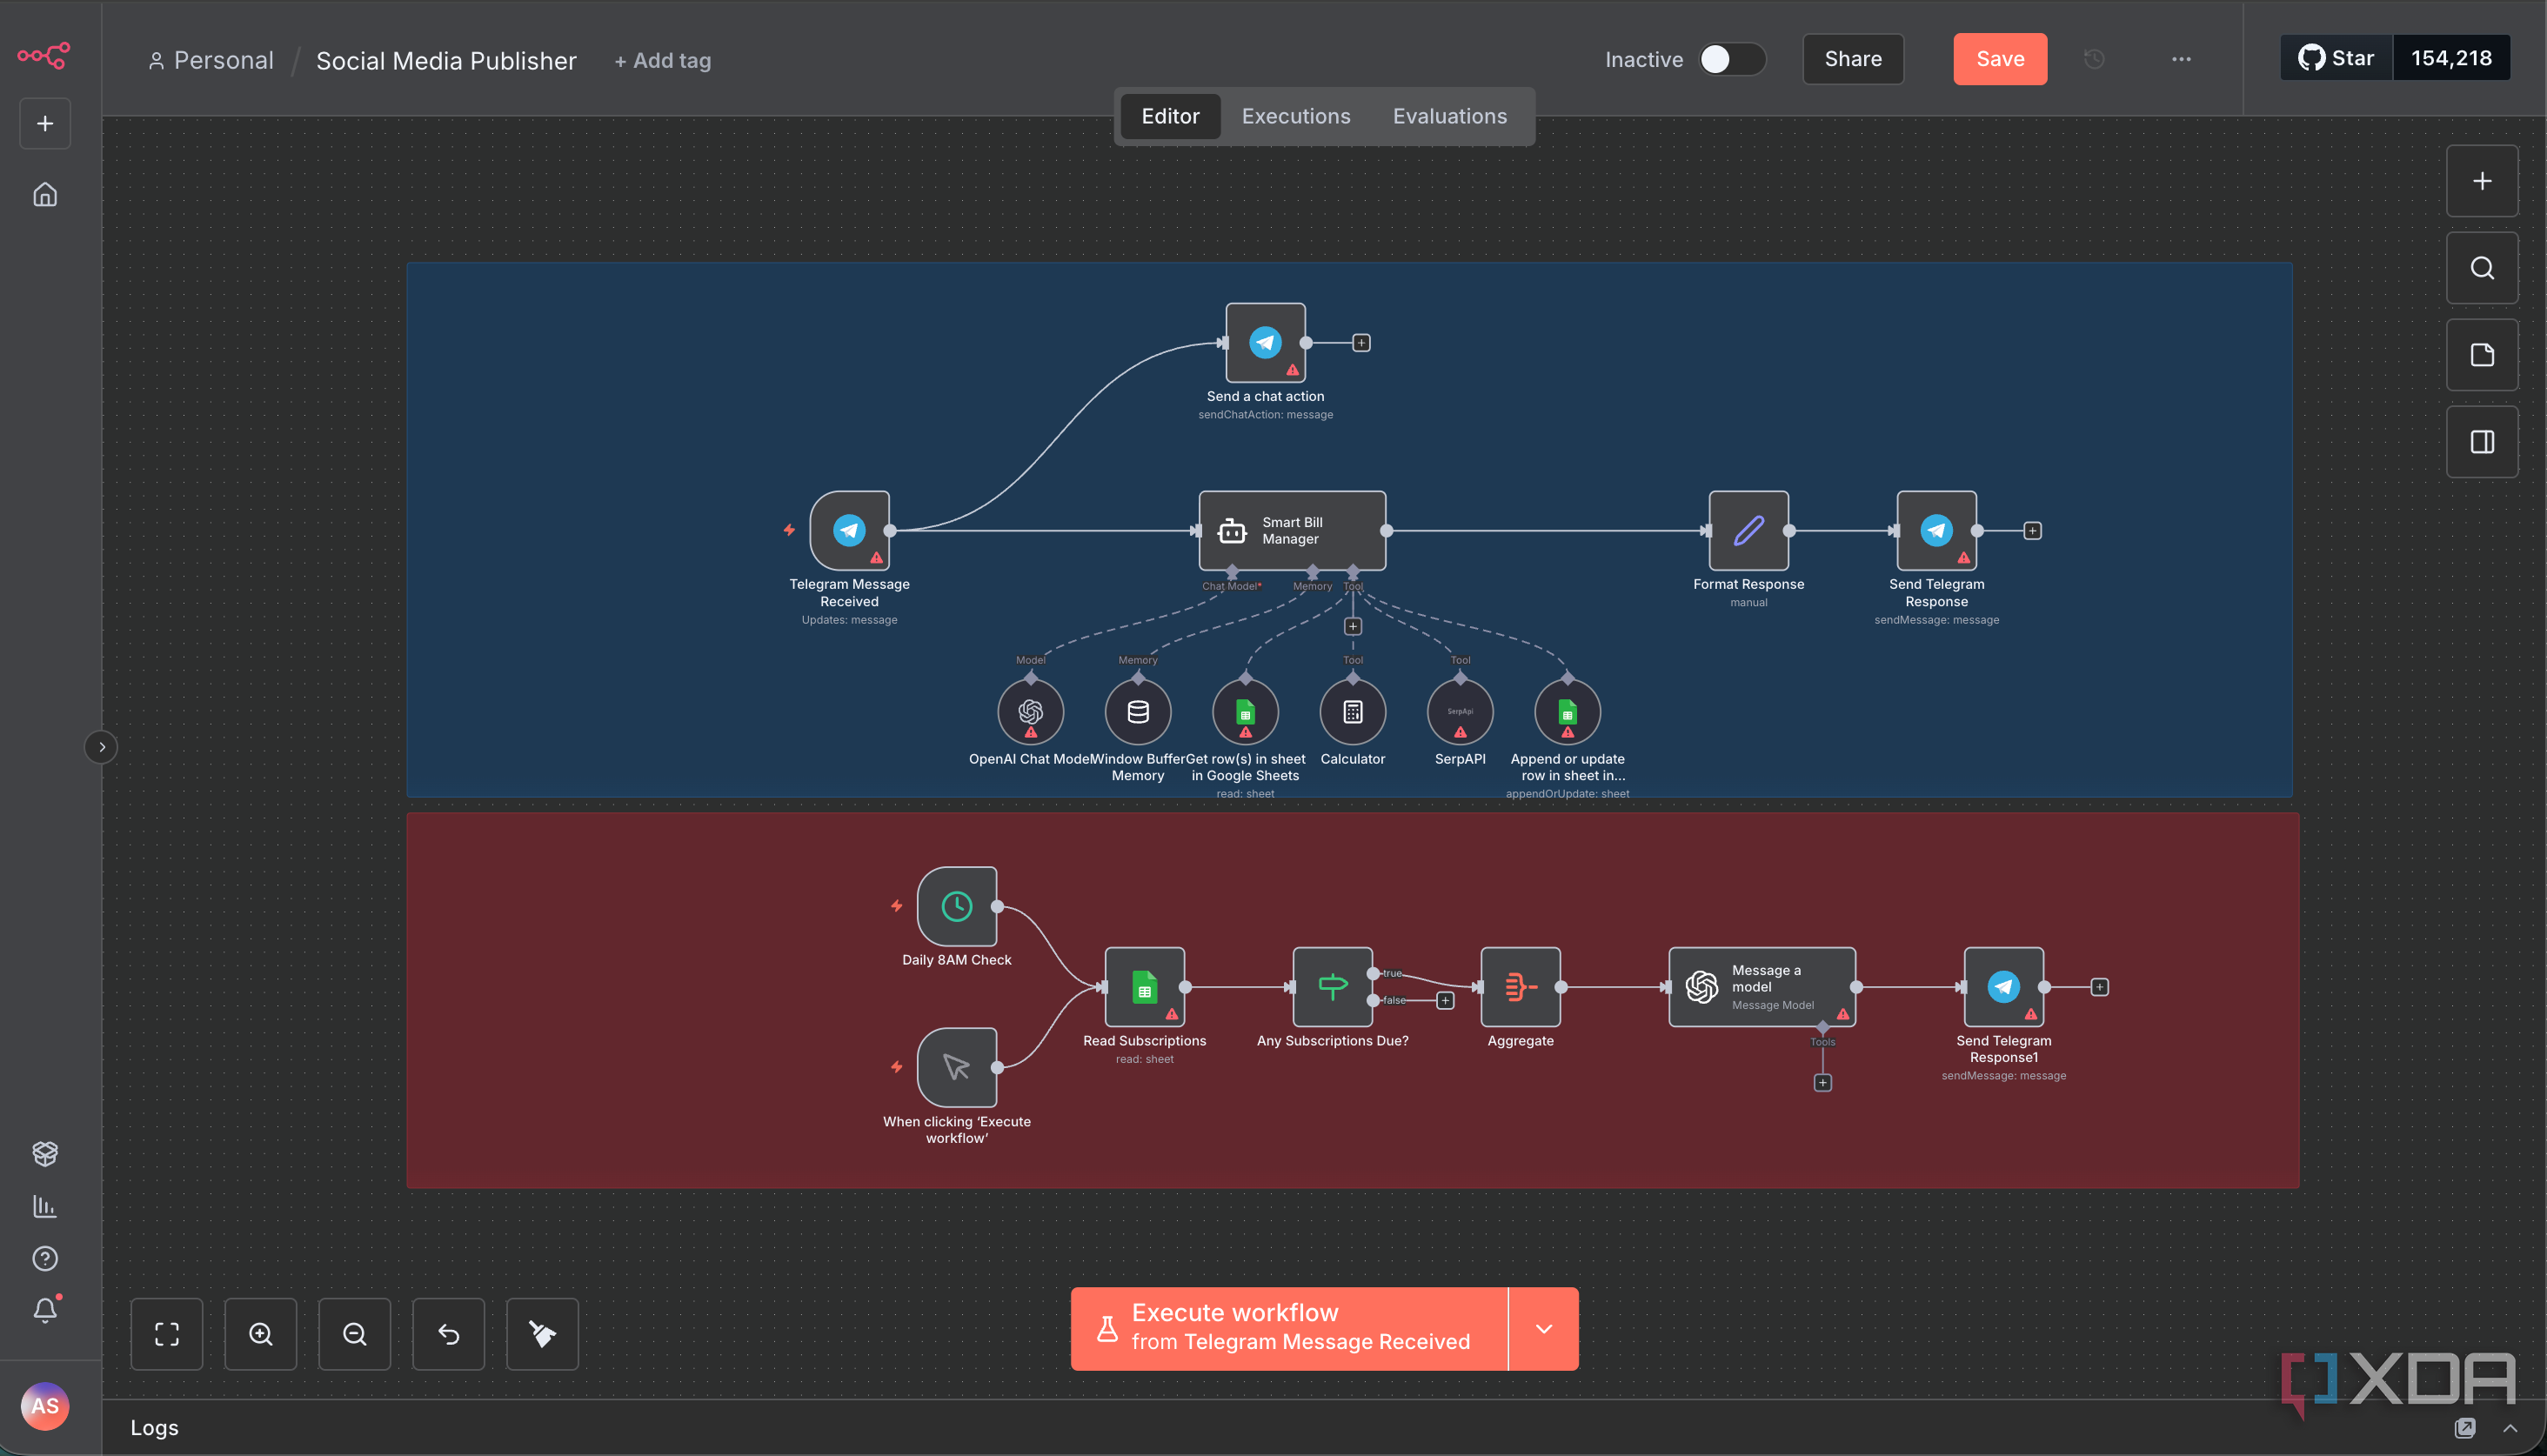
Task: Select the Read Subscriptions sheet node
Action: point(1145,987)
